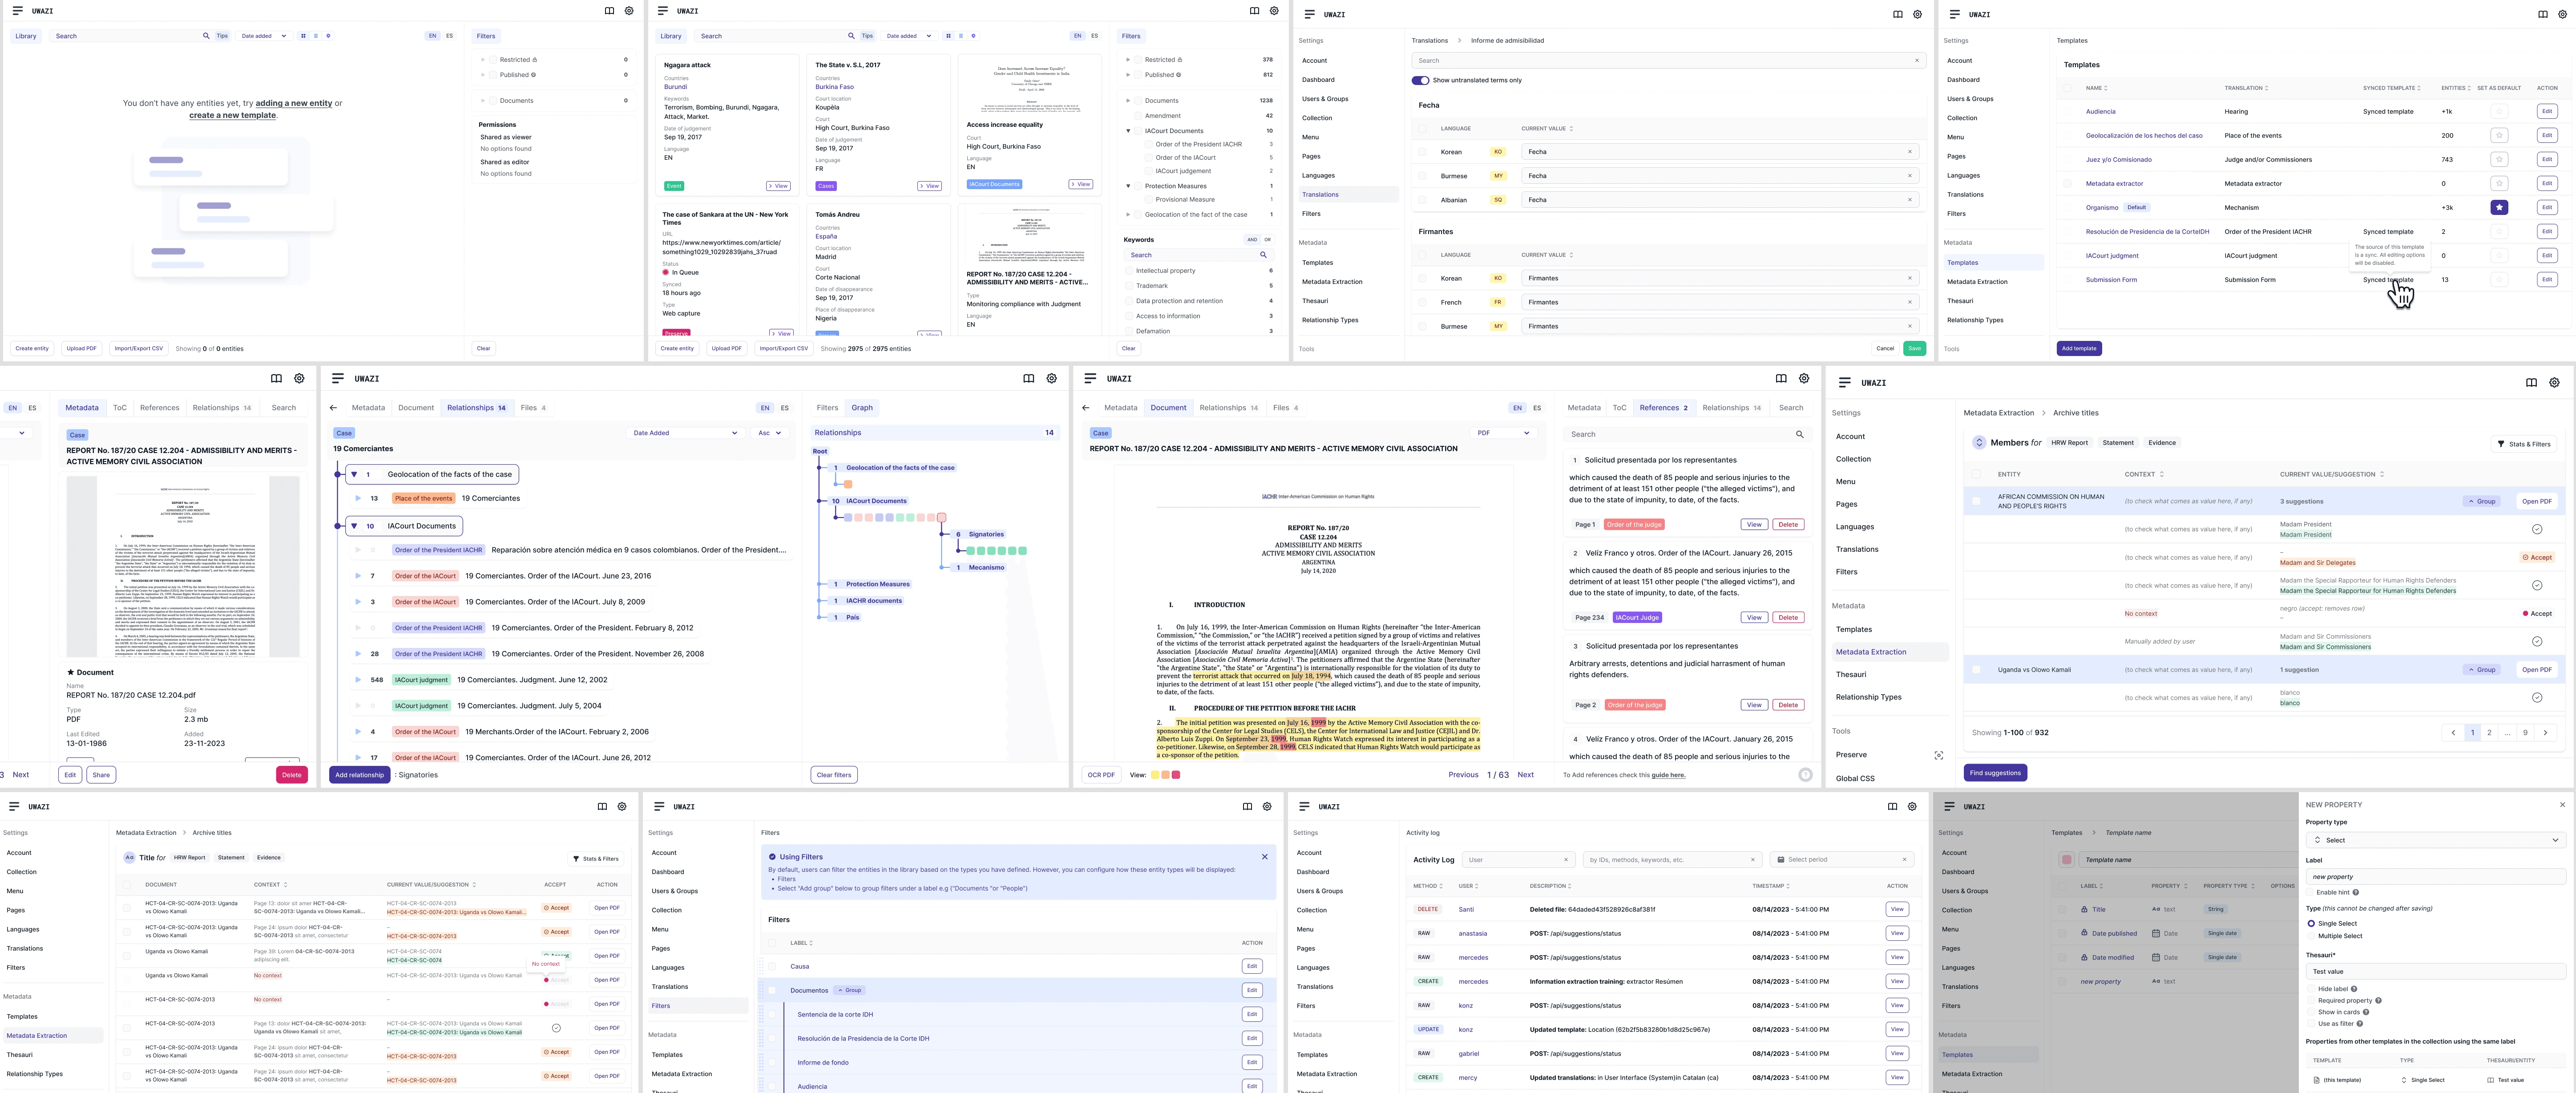Viewport: 2576px width, 1093px height.
Task: Switch to the Graph tab
Action: [x=862, y=408]
